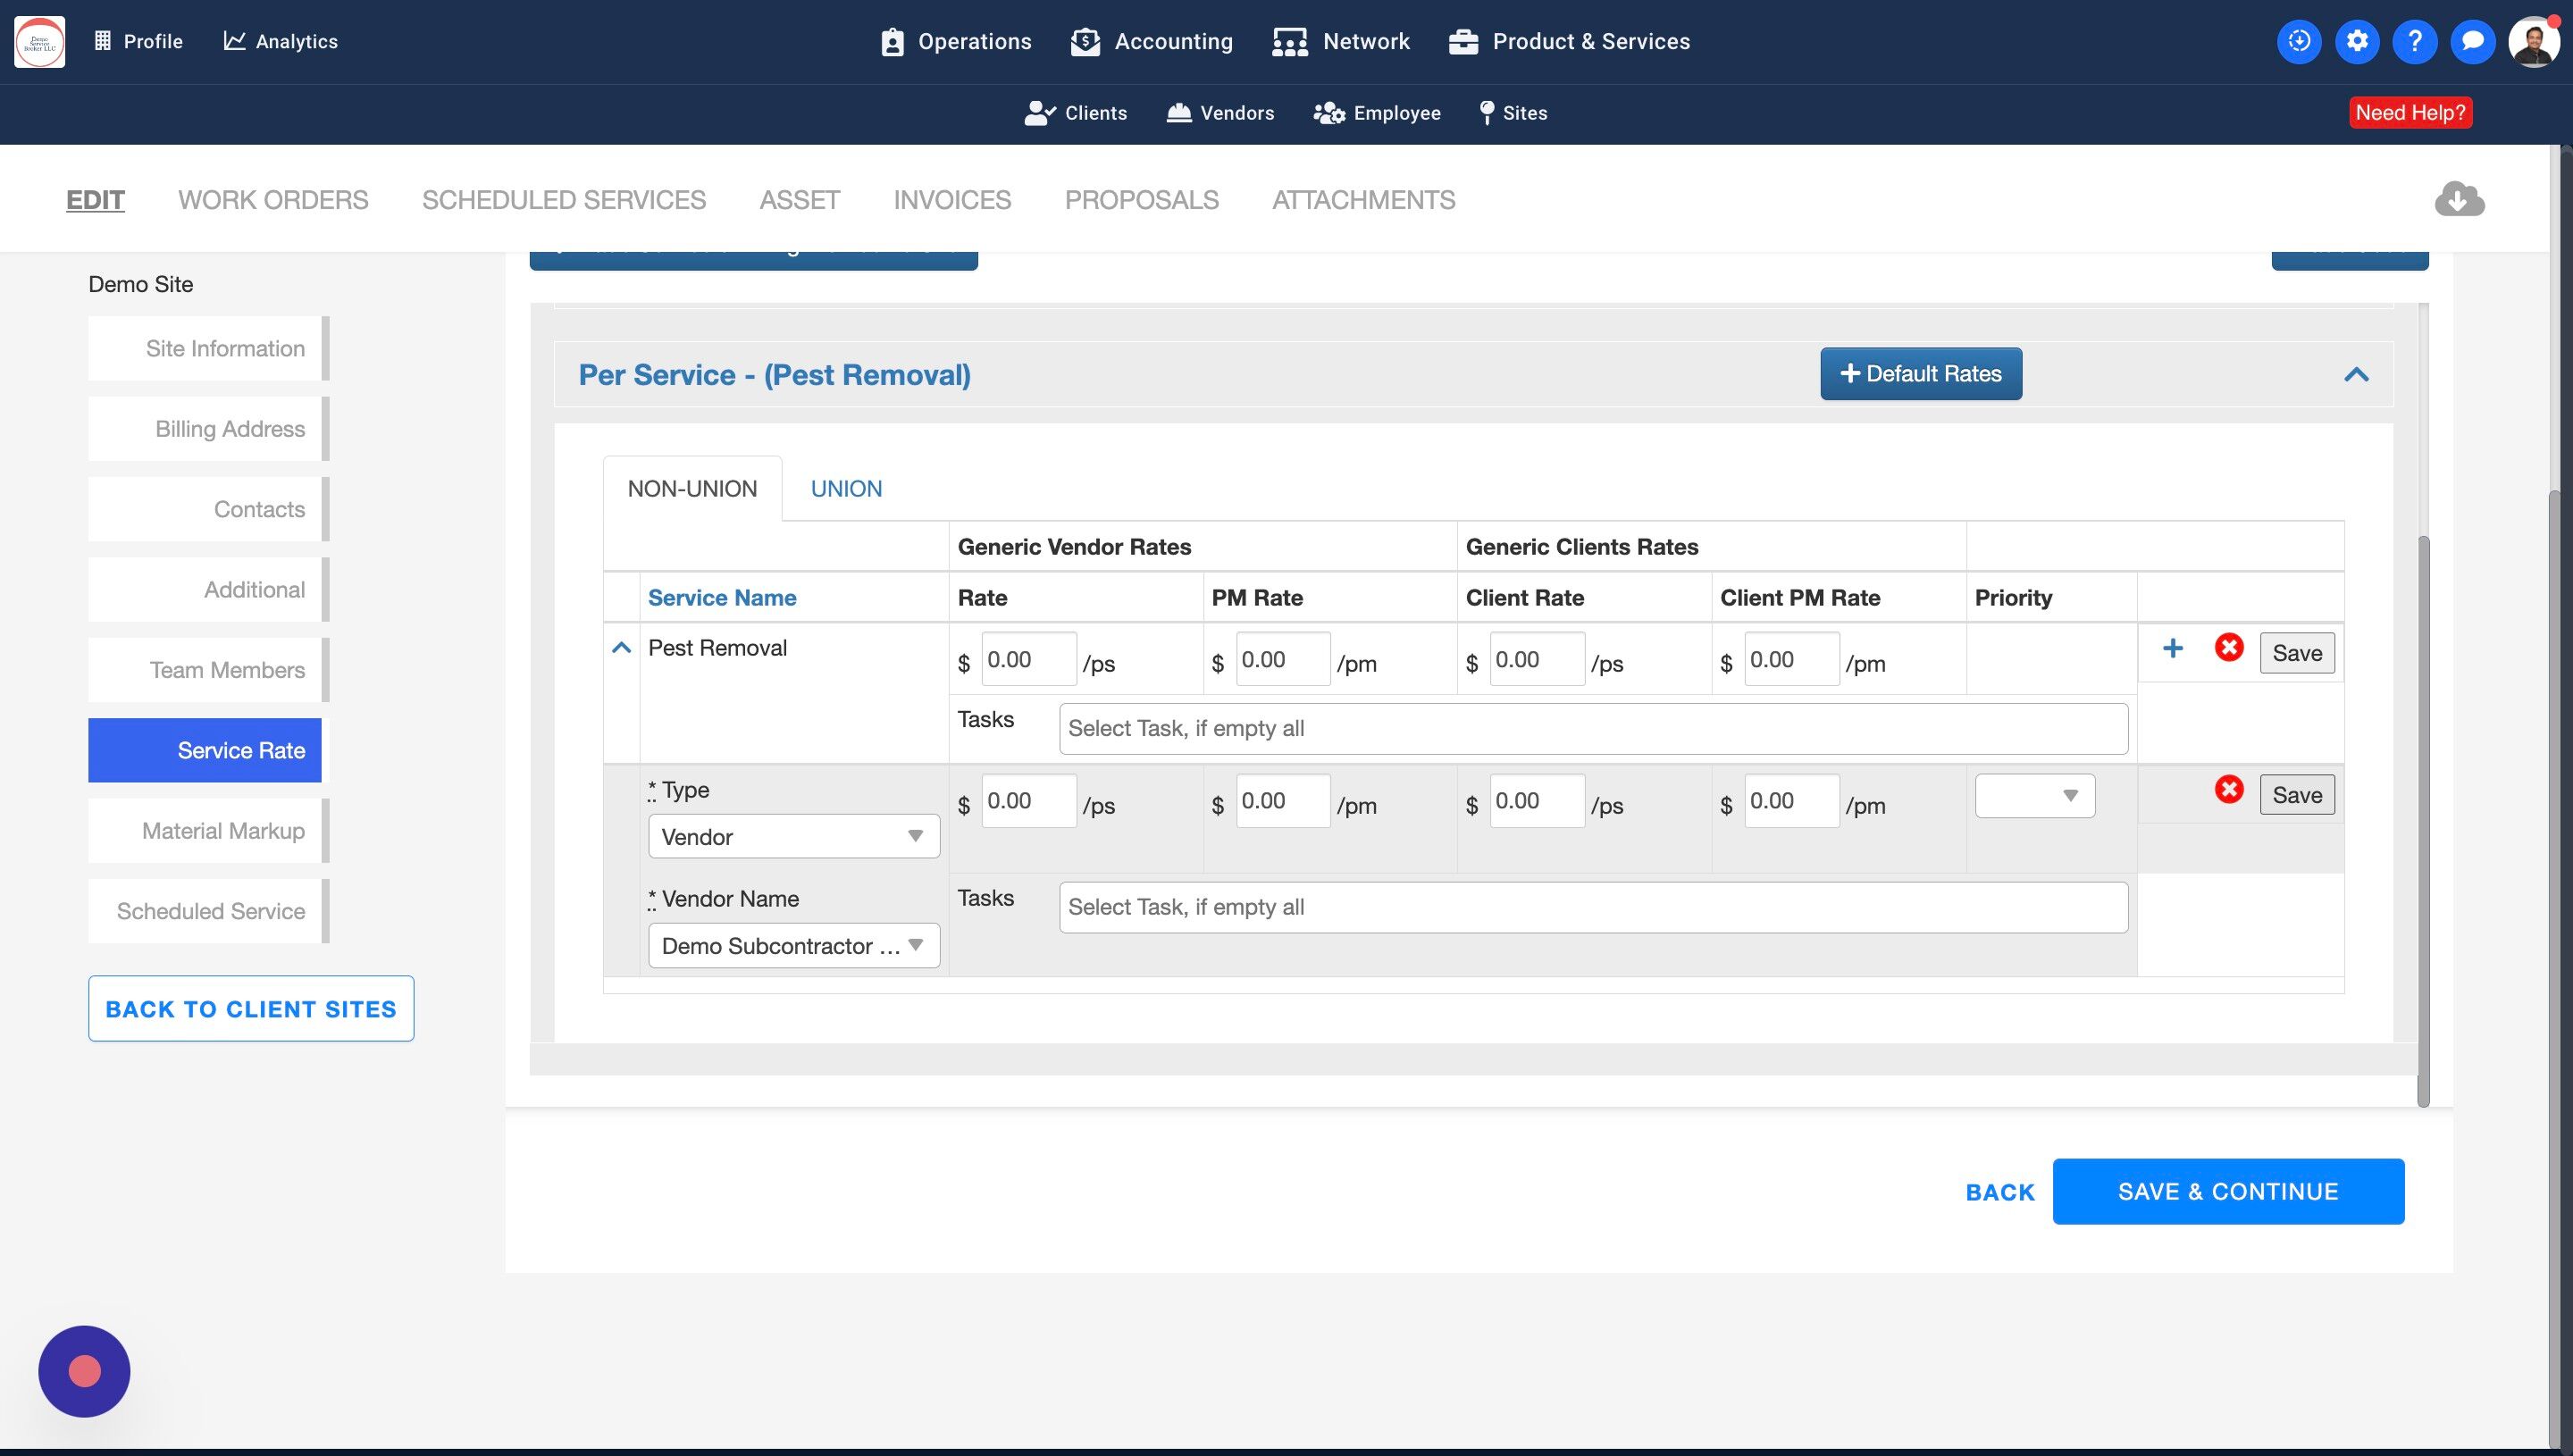Click the Pest Removal Tasks select field

coord(1592,729)
